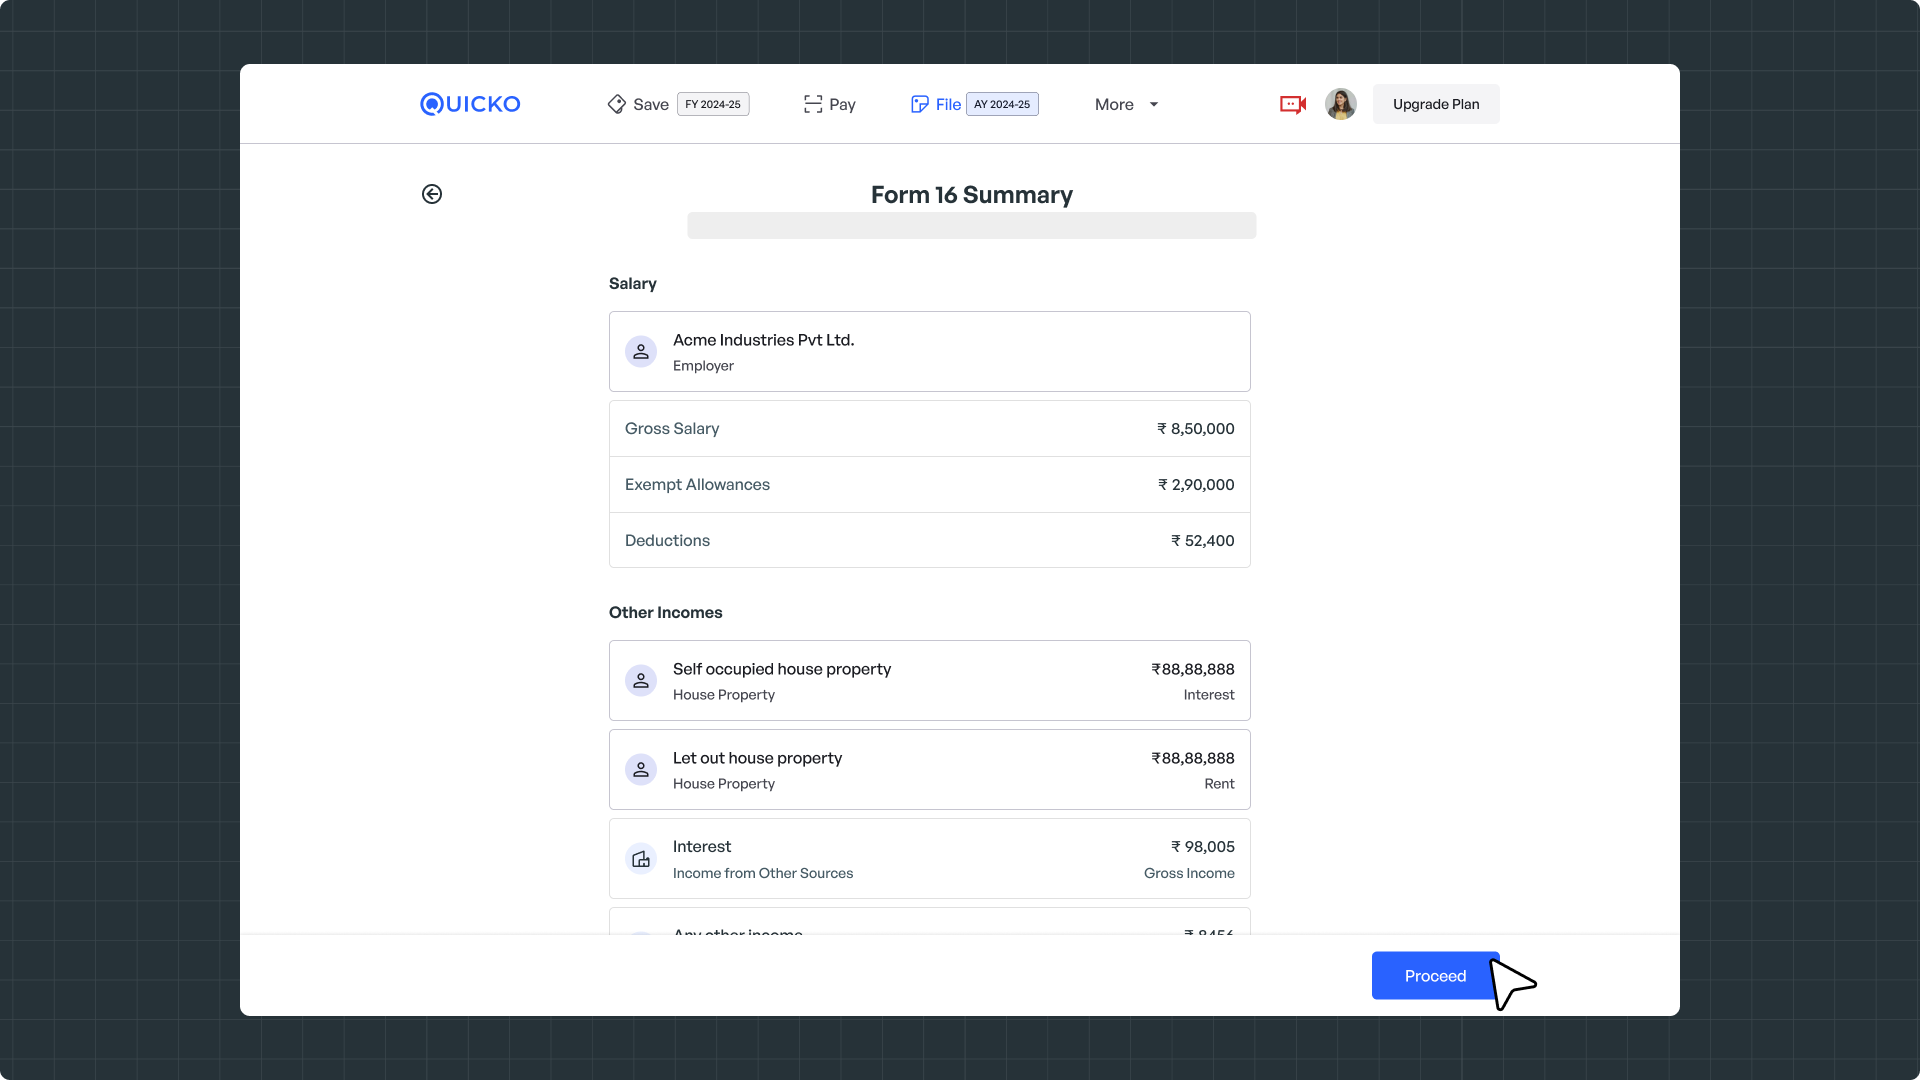The image size is (1920, 1080).
Task: Open the Self occupied house property card
Action: [929, 681]
